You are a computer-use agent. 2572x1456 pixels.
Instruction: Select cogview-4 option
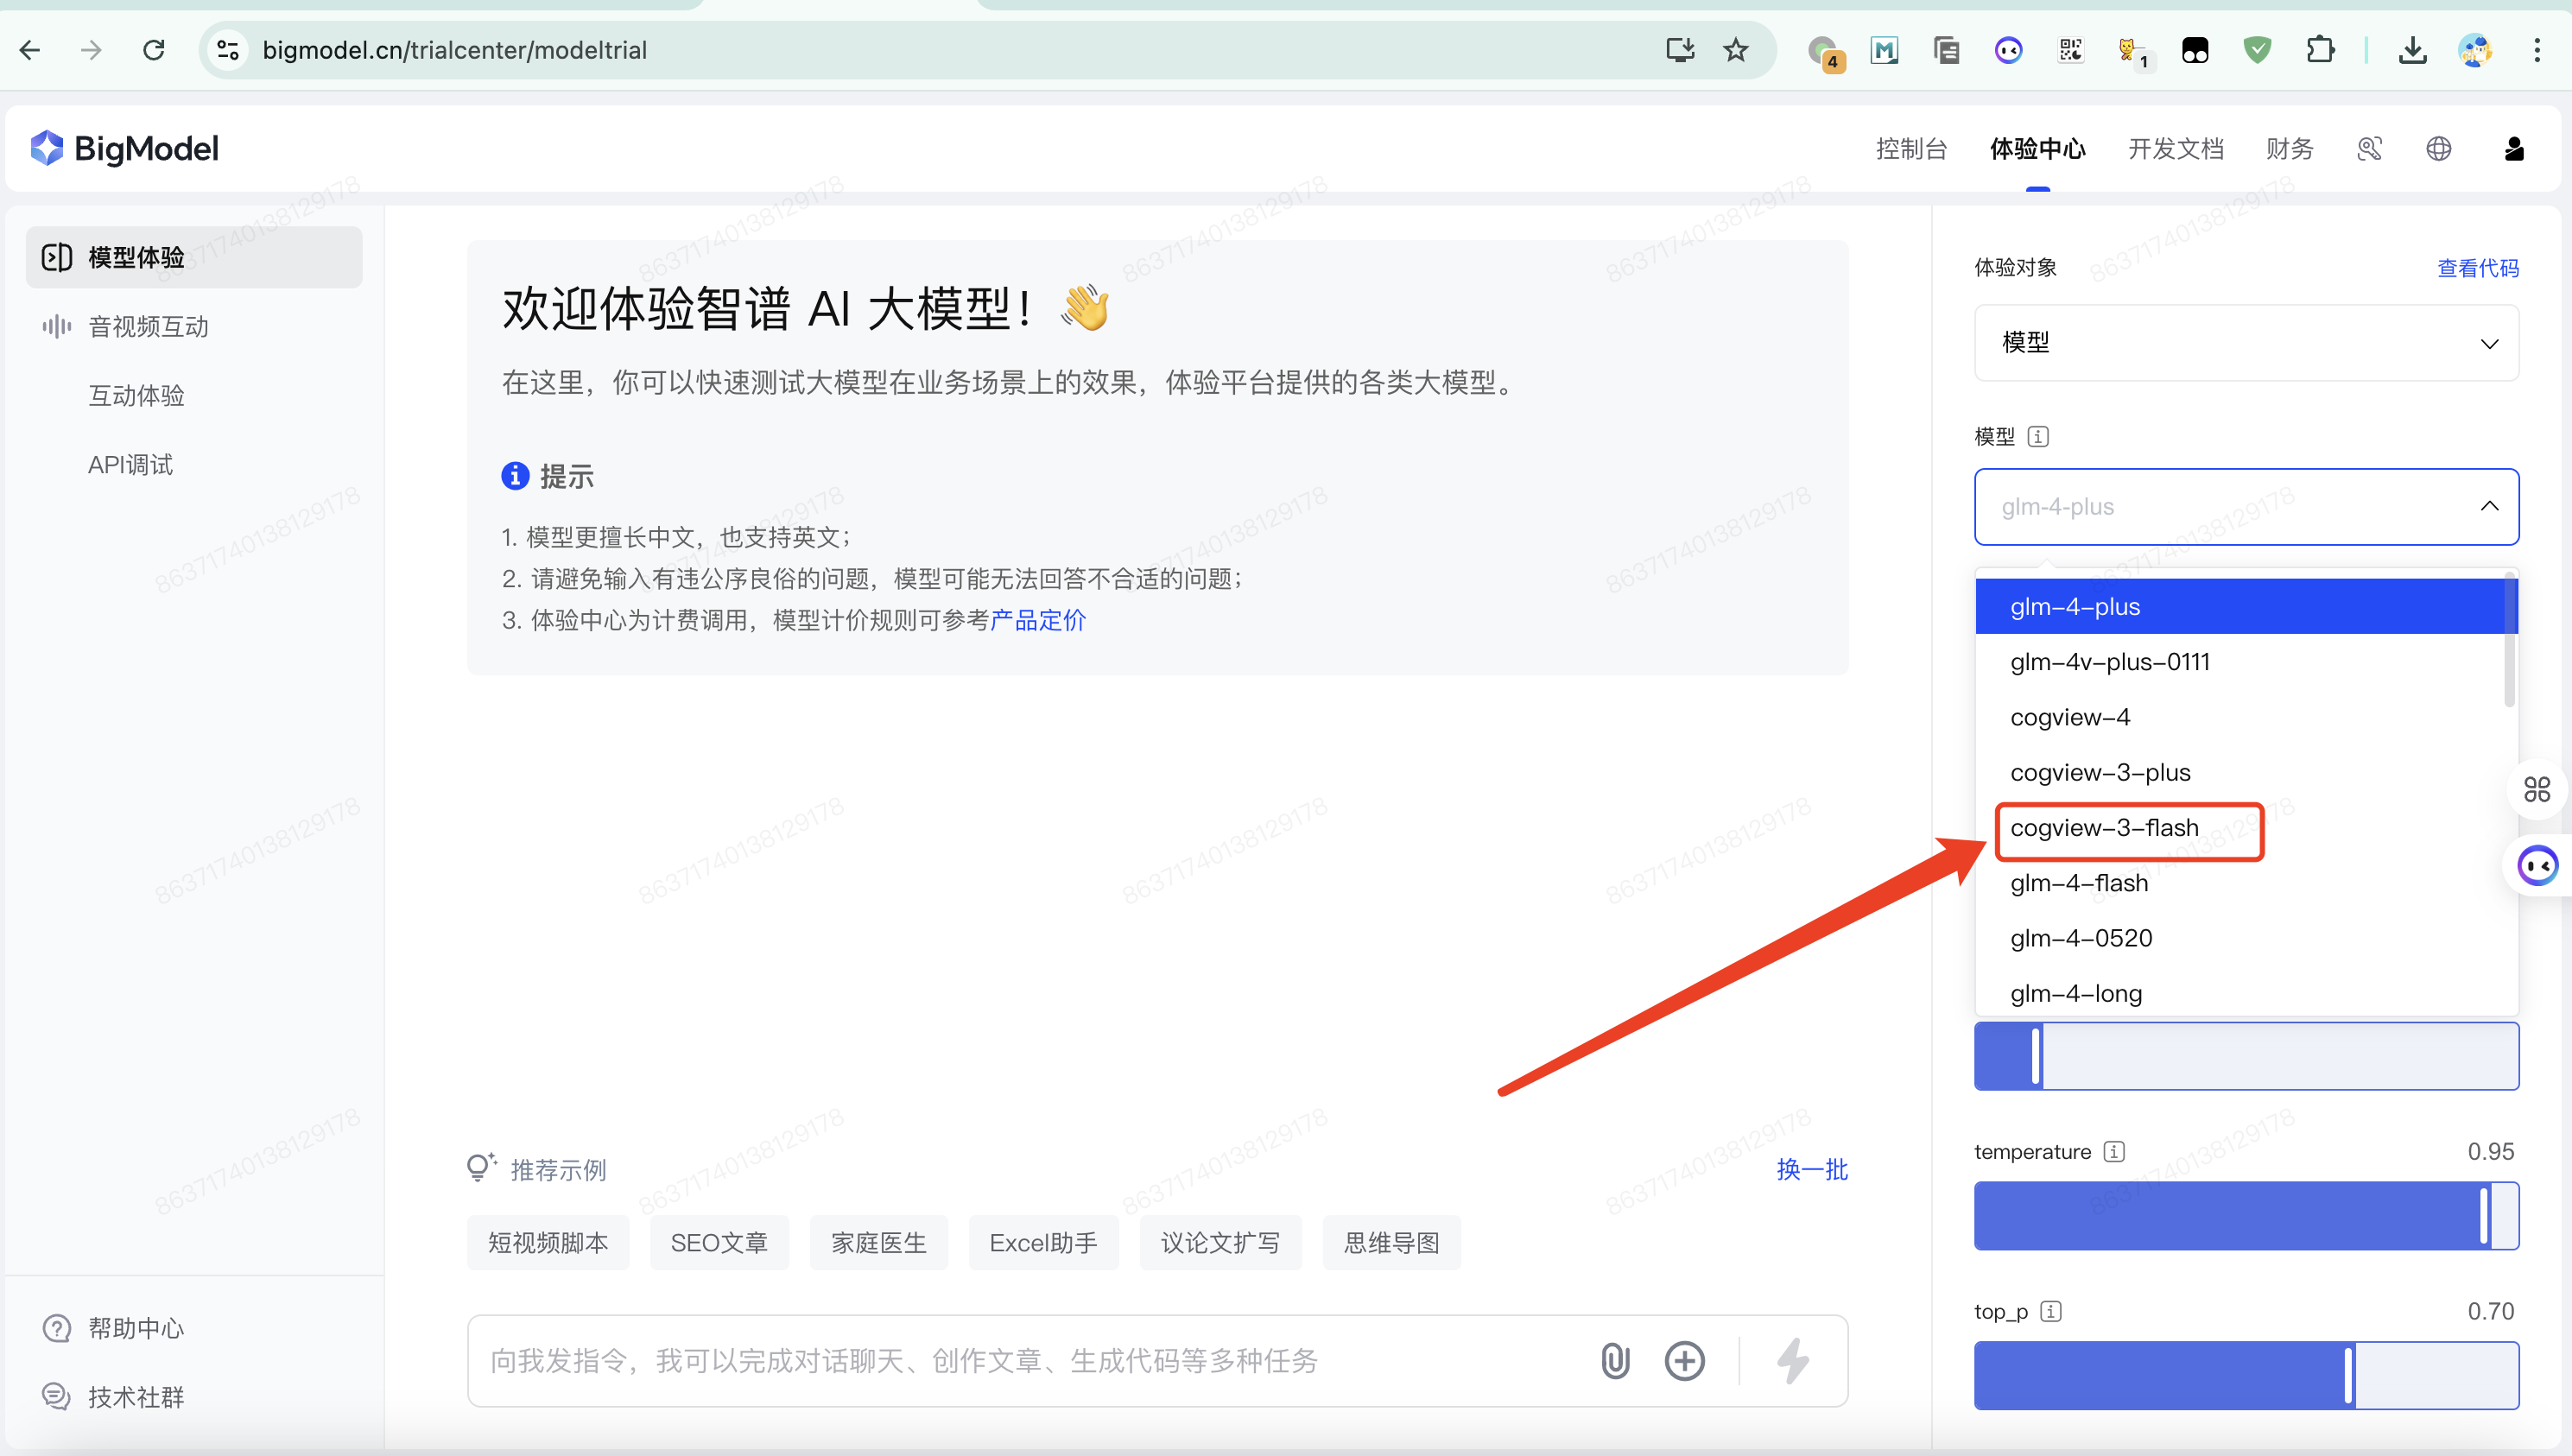pos(2241,717)
